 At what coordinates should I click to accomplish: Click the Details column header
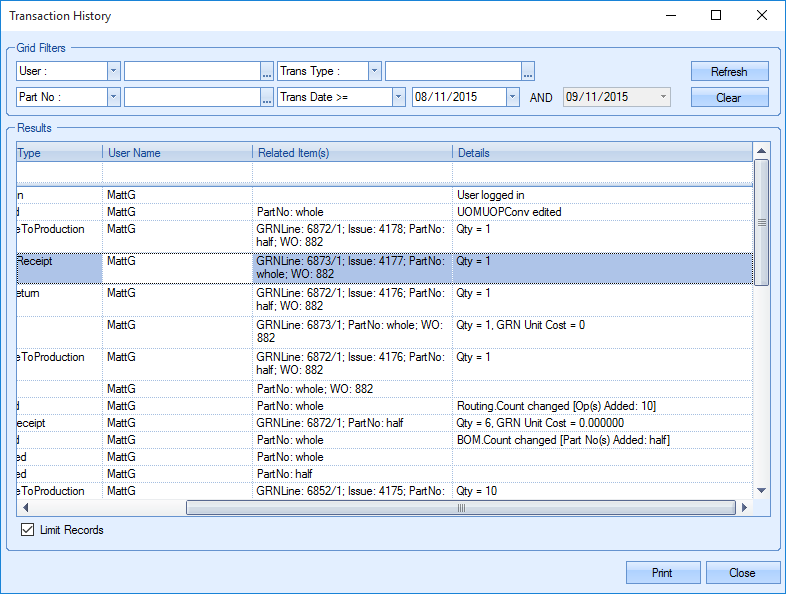[x=600, y=153]
